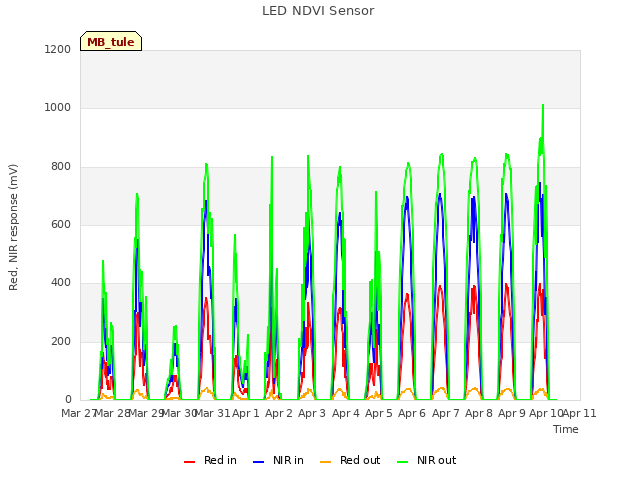
Task: Click the Apr 6 x-axis tick label
Action: [x=412, y=413]
